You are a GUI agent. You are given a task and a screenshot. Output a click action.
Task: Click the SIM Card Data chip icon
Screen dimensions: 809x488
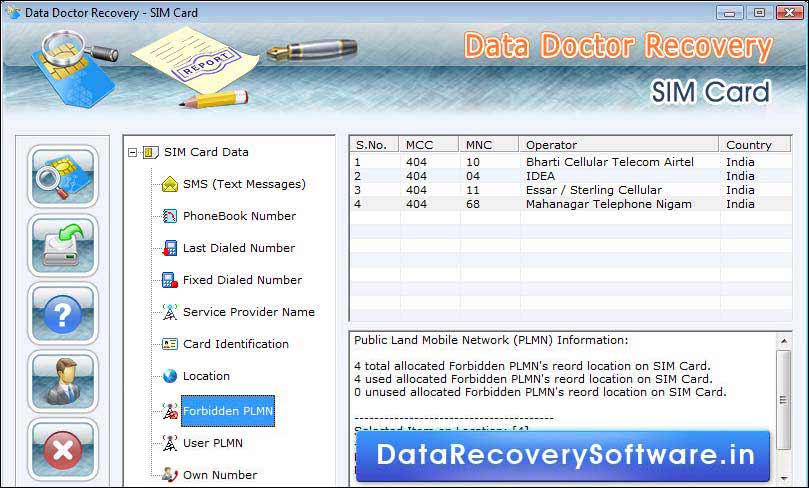point(150,152)
